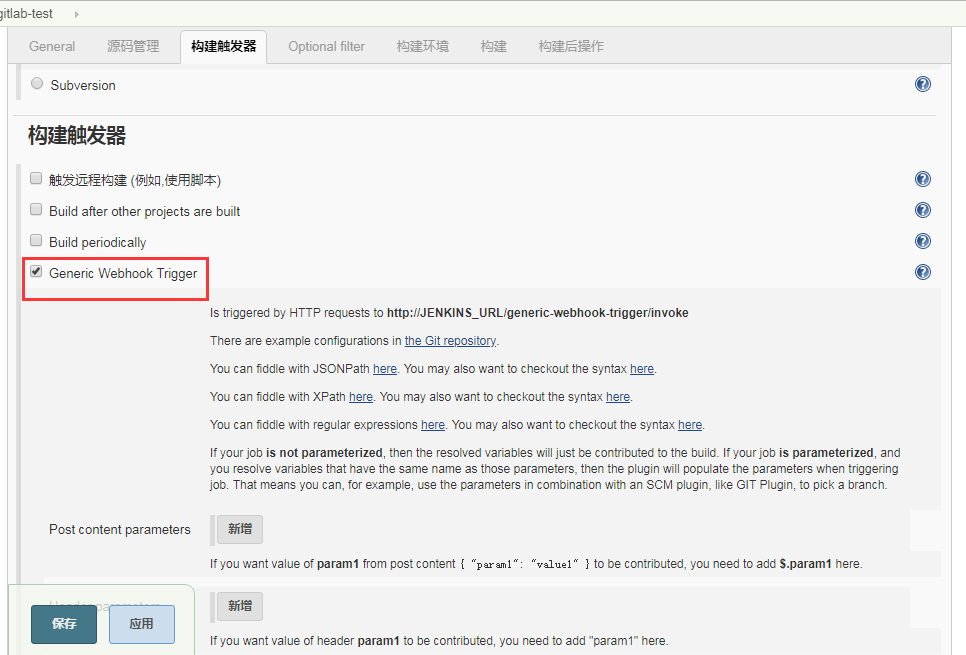The width and height of the screenshot is (966, 655).
Task: Add a post content parameter with 新增
Action: [x=238, y=529]
